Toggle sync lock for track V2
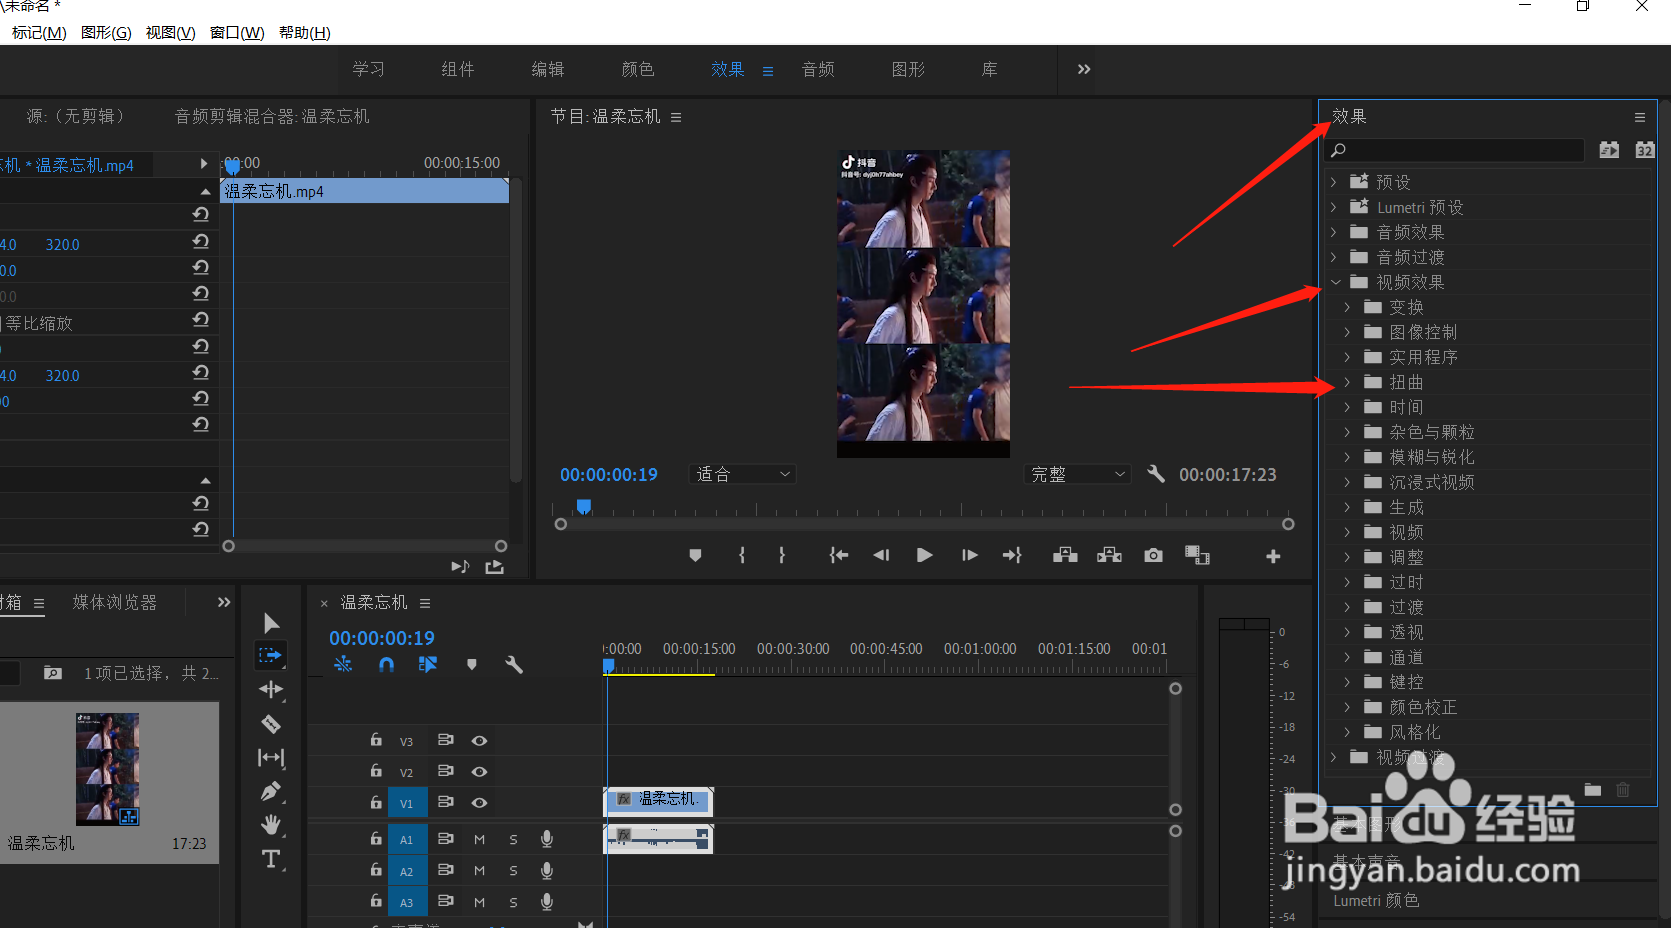This screenshot has width=1671, height=928. point(446,771)
